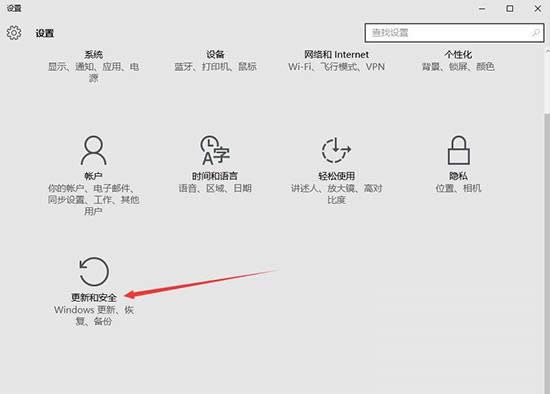Maximize the Settings window
Viewport: 550px width, 394px height.
click(510, 8)
